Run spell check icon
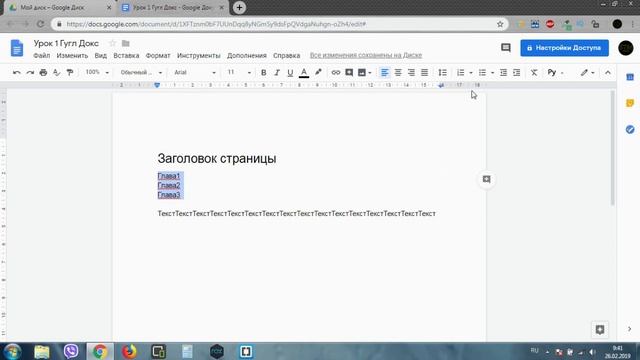 tap(57, 73)
